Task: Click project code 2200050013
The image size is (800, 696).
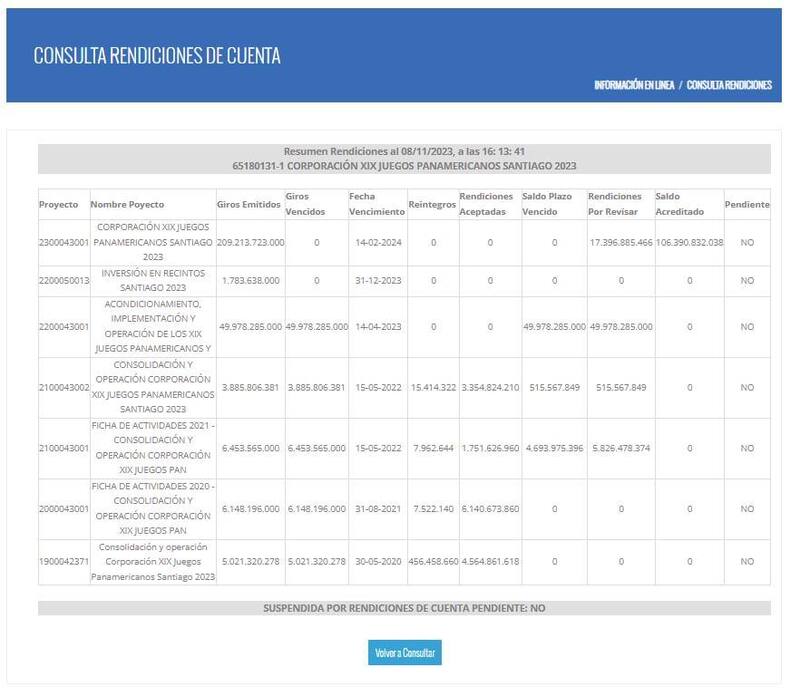Action: coord(64,281)
